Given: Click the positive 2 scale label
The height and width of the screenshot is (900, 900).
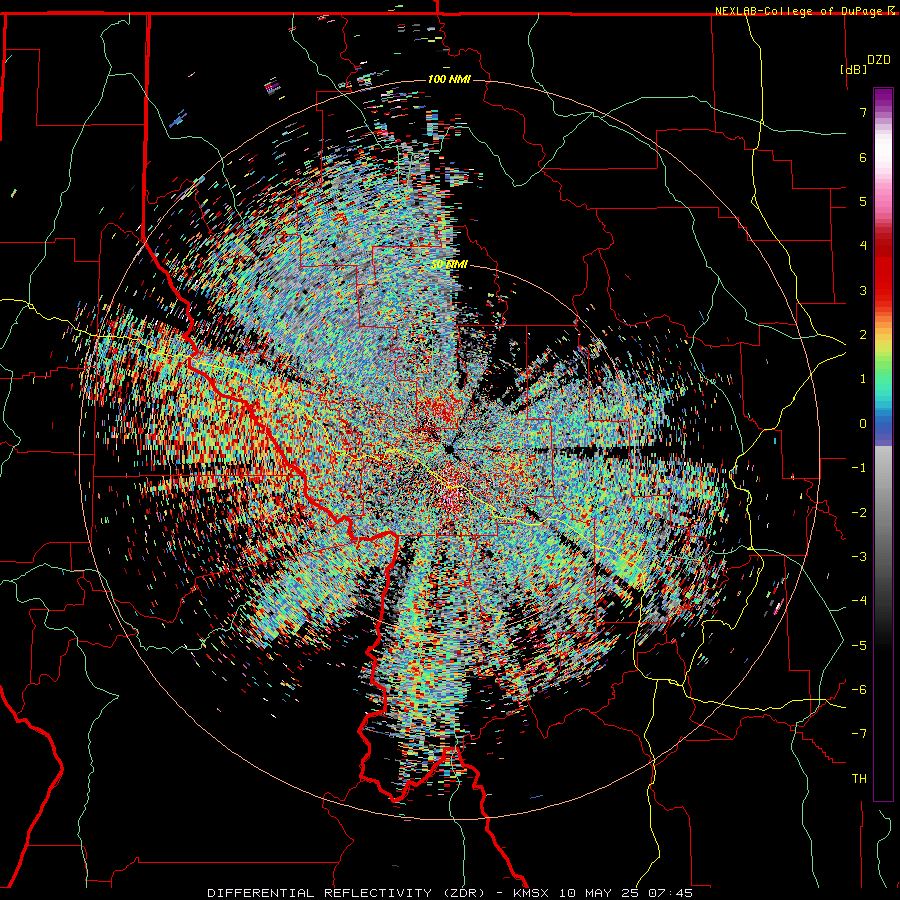Looking at the screenshot, I should (x=863, y=335).
